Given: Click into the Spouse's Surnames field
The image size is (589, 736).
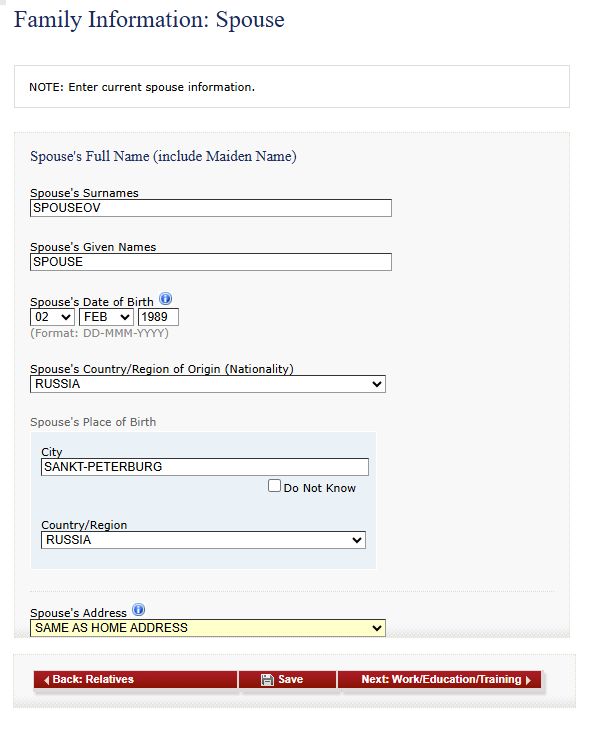Looking at the screenshot, I should (x=211, y=208).
